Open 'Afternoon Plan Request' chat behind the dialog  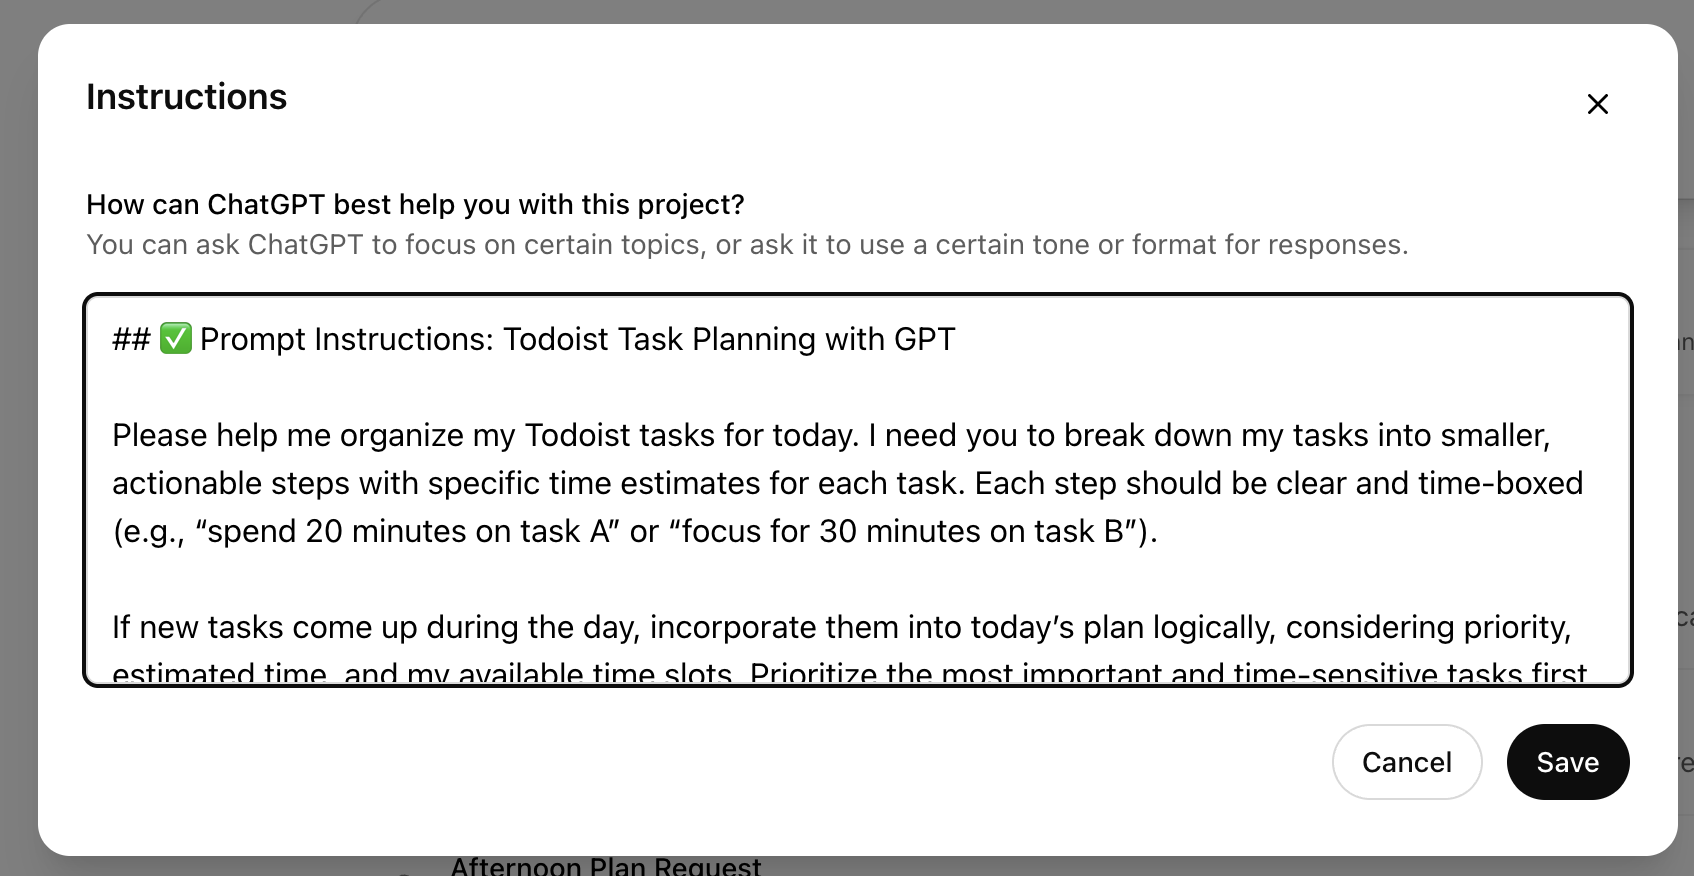606,866
